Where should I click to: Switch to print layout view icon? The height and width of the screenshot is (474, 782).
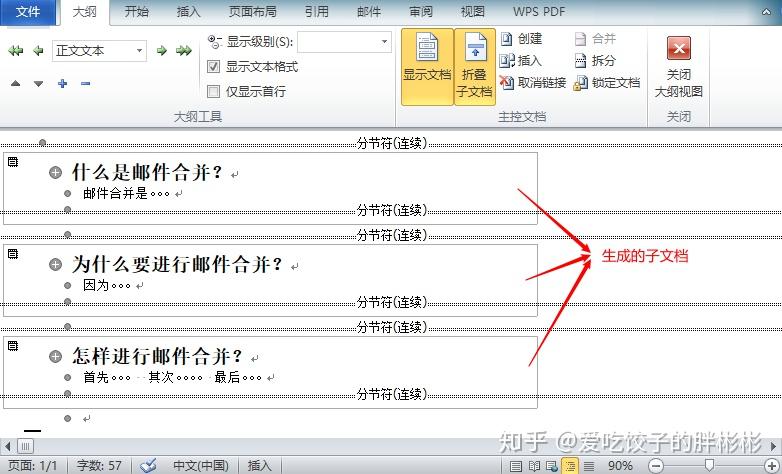pos(516,466)
